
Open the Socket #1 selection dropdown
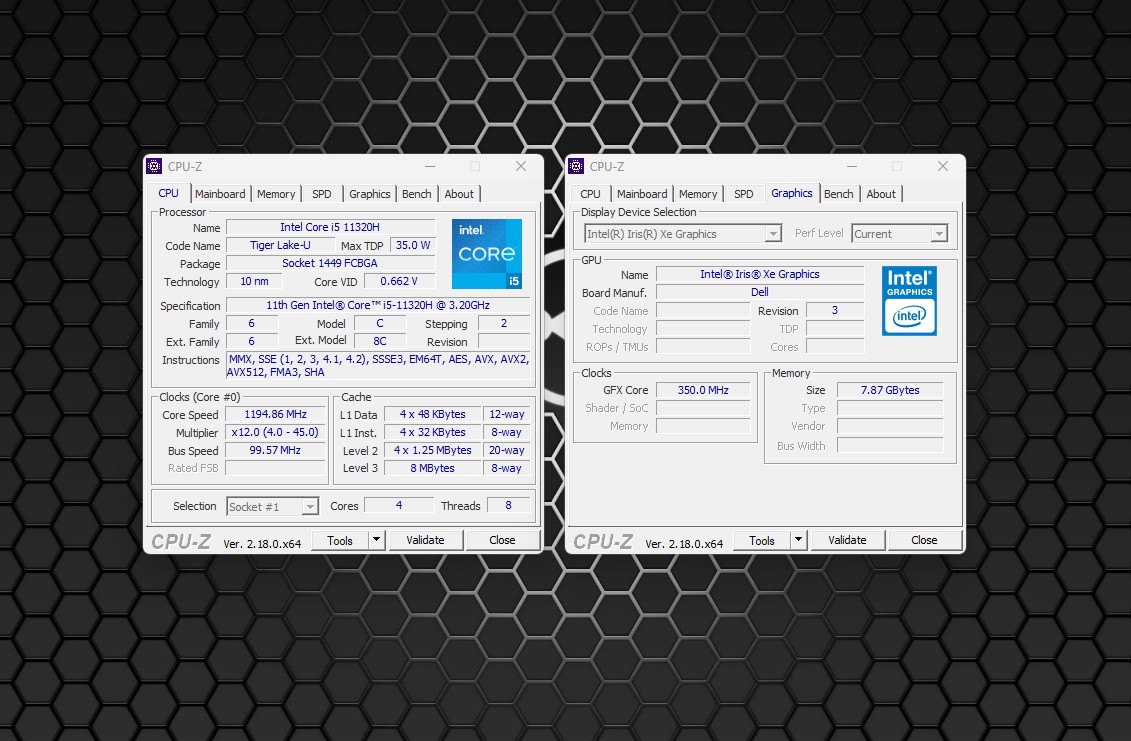pos(273,507)
